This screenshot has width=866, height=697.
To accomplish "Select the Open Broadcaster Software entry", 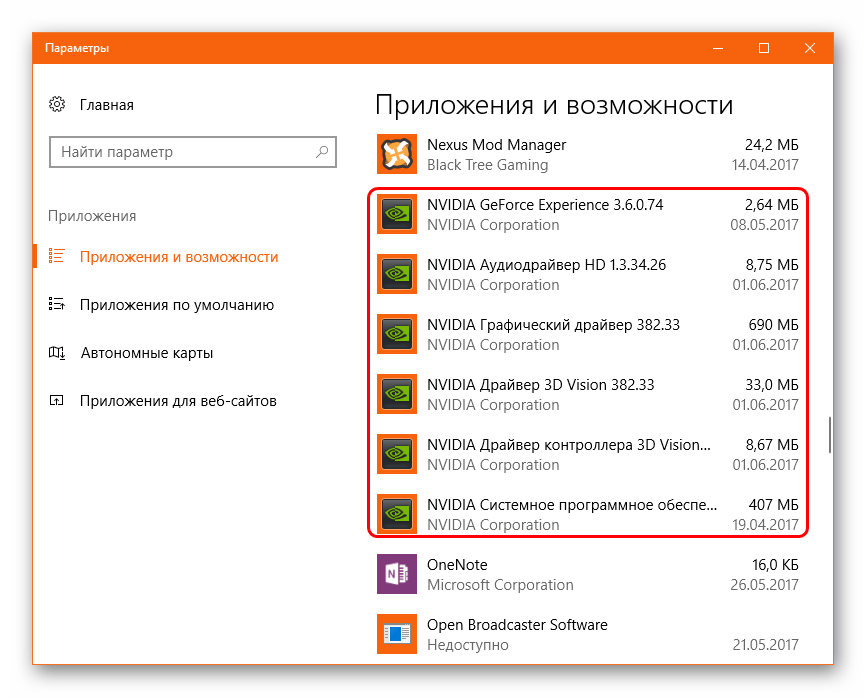I will tap(588, 635).
